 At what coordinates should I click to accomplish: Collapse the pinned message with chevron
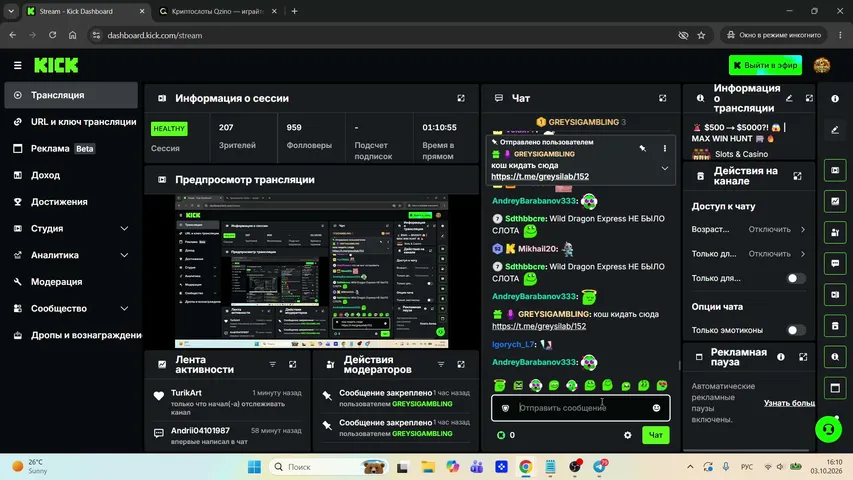[665, 169]
